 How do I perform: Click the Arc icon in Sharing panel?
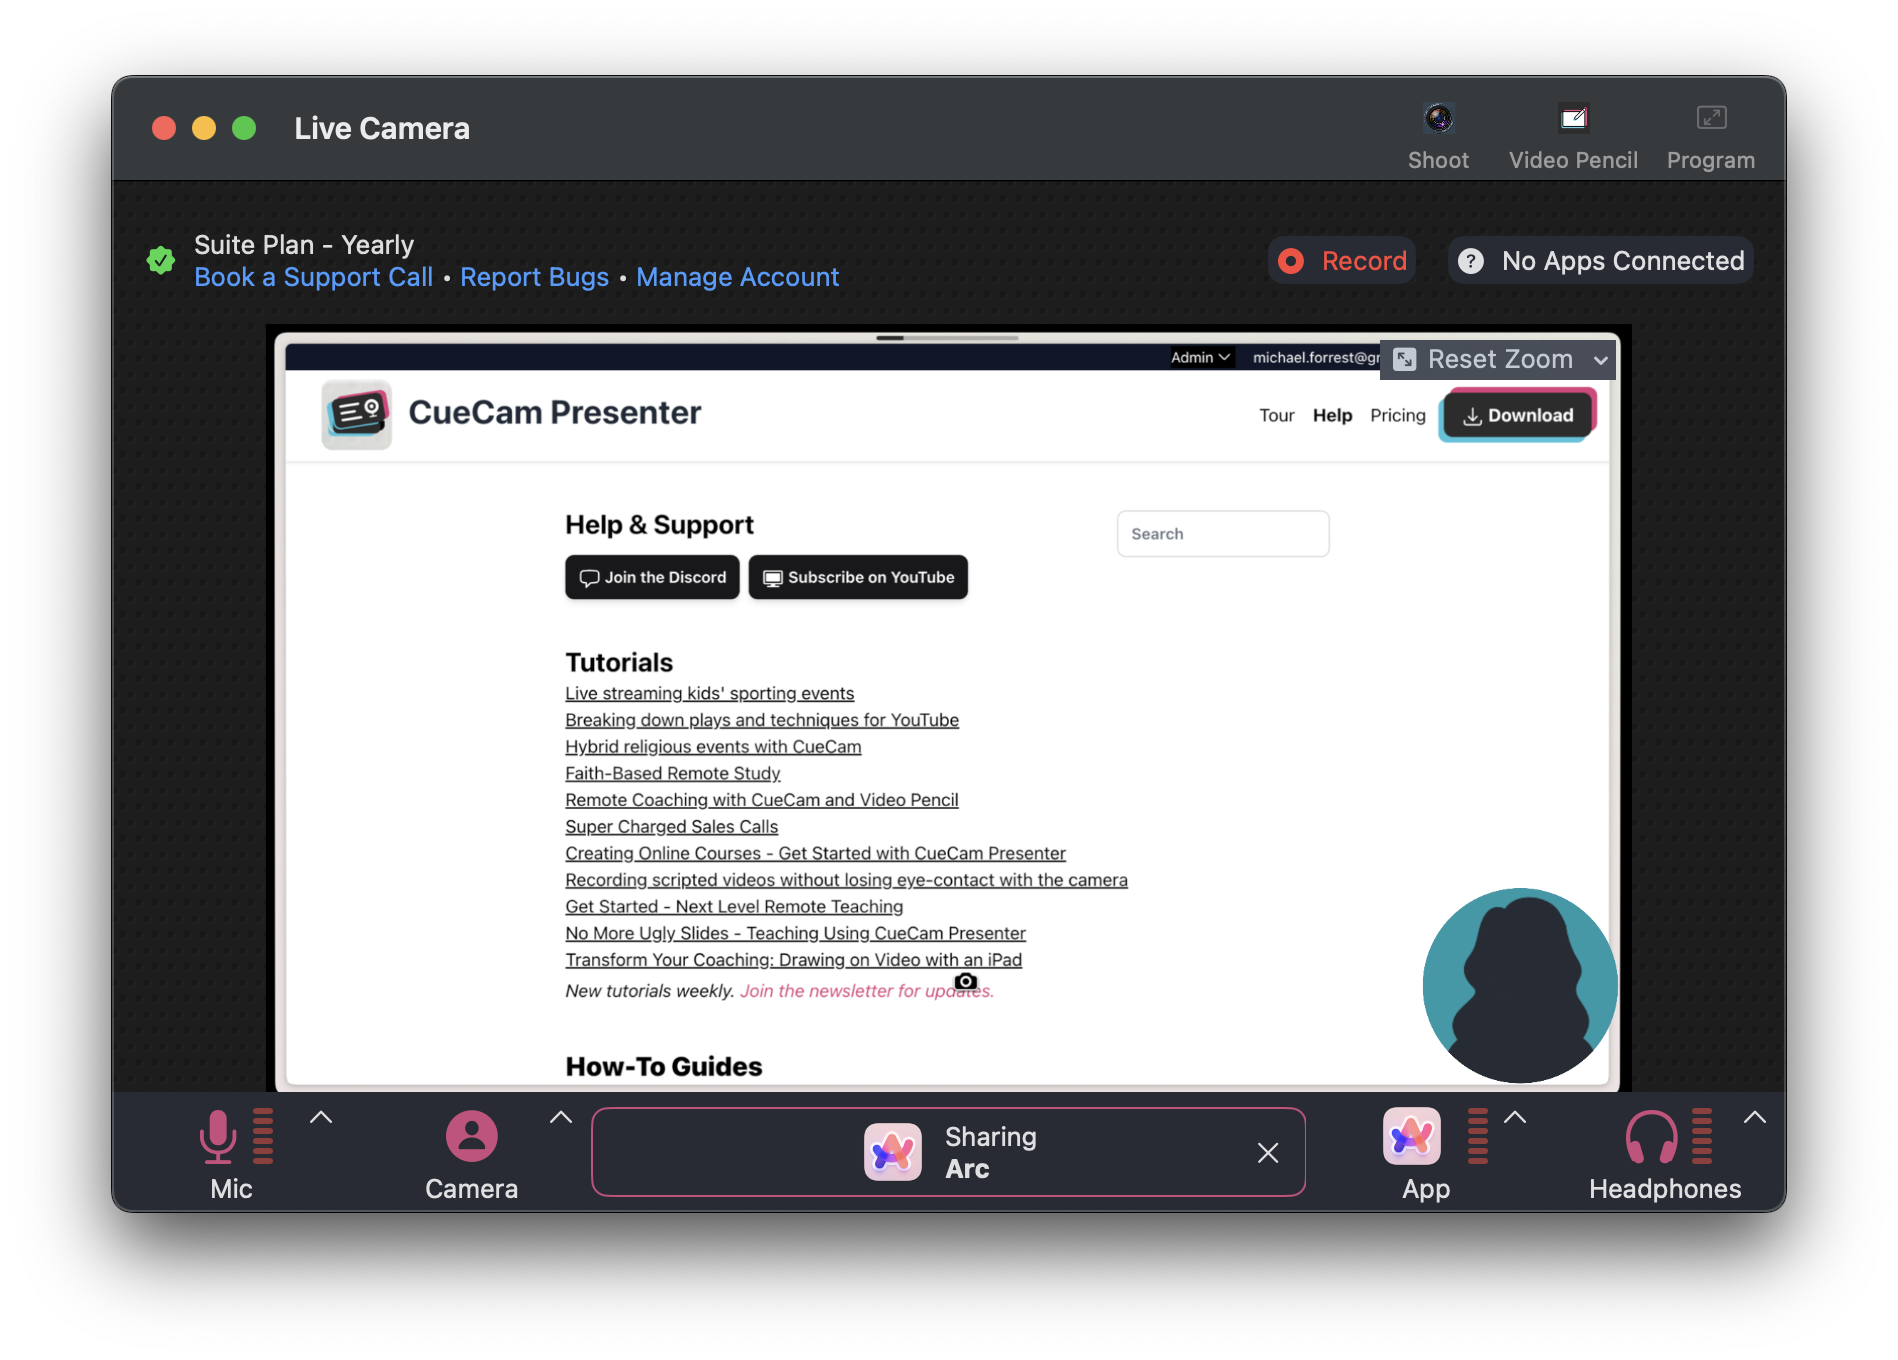click(892, 1152)
